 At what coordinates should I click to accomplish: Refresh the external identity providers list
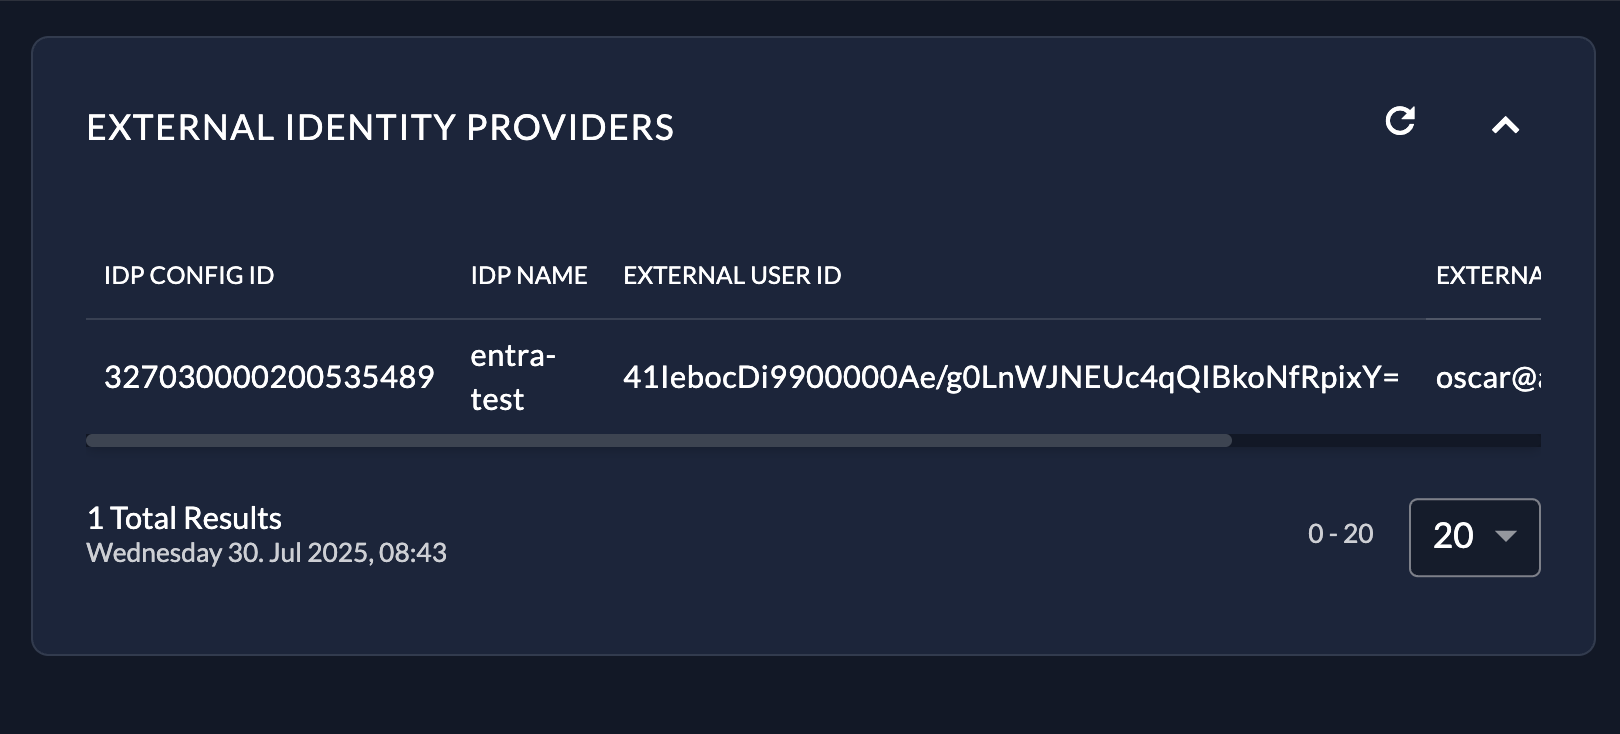pyautogui.click(x=1400, y=121)
